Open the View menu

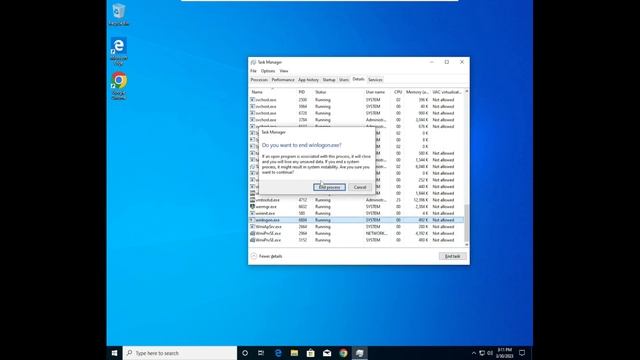[284, 71]
